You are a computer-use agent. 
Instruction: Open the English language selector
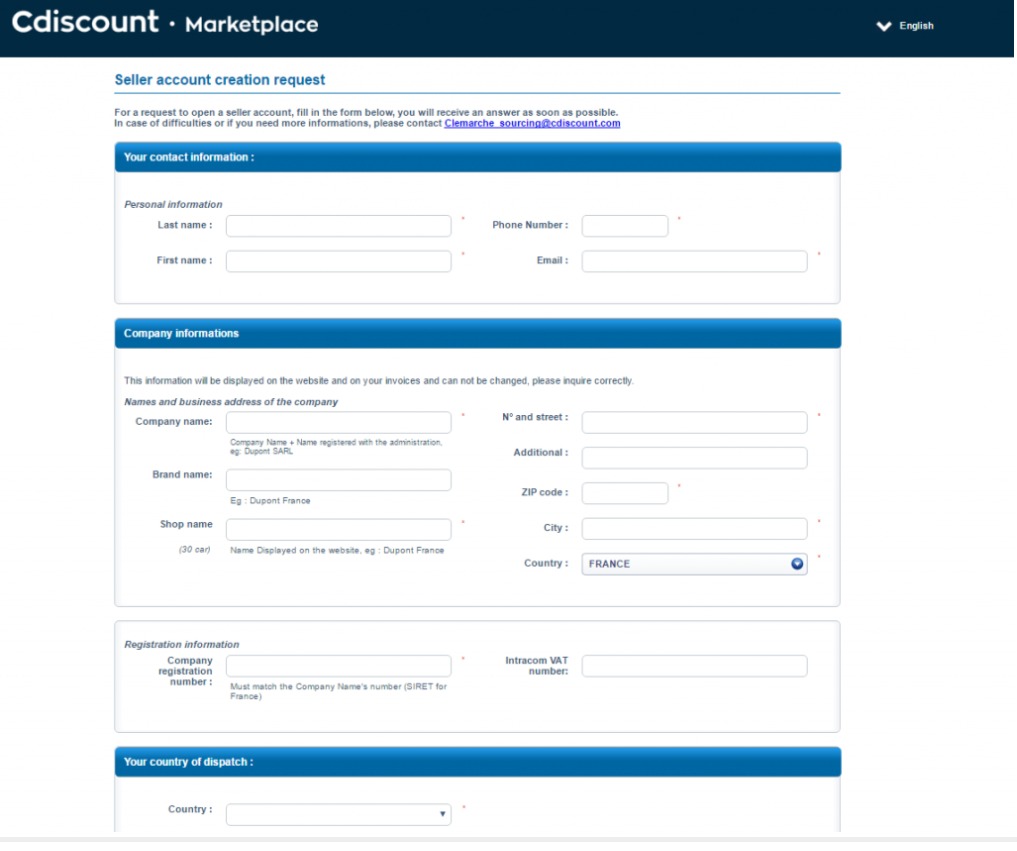click(905, 26)
